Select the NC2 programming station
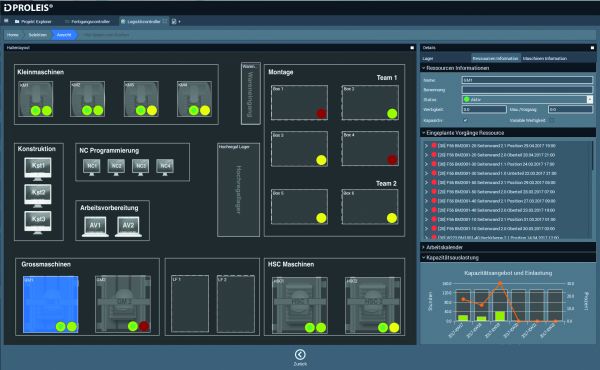This screenshot has width=600, height=370. click(x=116, y=167)
